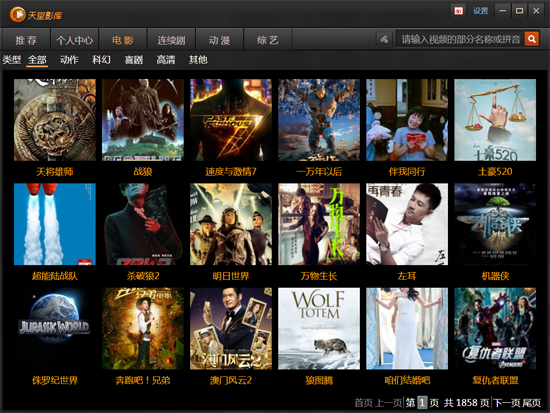Select the 电影 tab
Viewport: 550px width, 413px height.
(x=123, y=40)
